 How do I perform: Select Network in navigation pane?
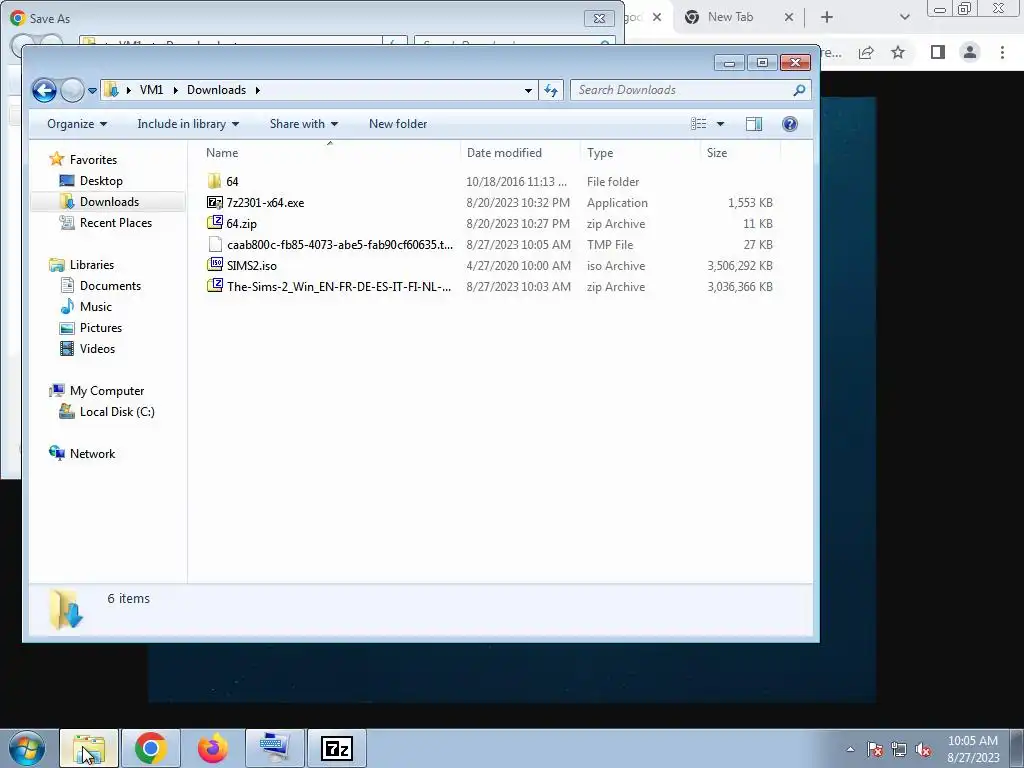point(92,453)
